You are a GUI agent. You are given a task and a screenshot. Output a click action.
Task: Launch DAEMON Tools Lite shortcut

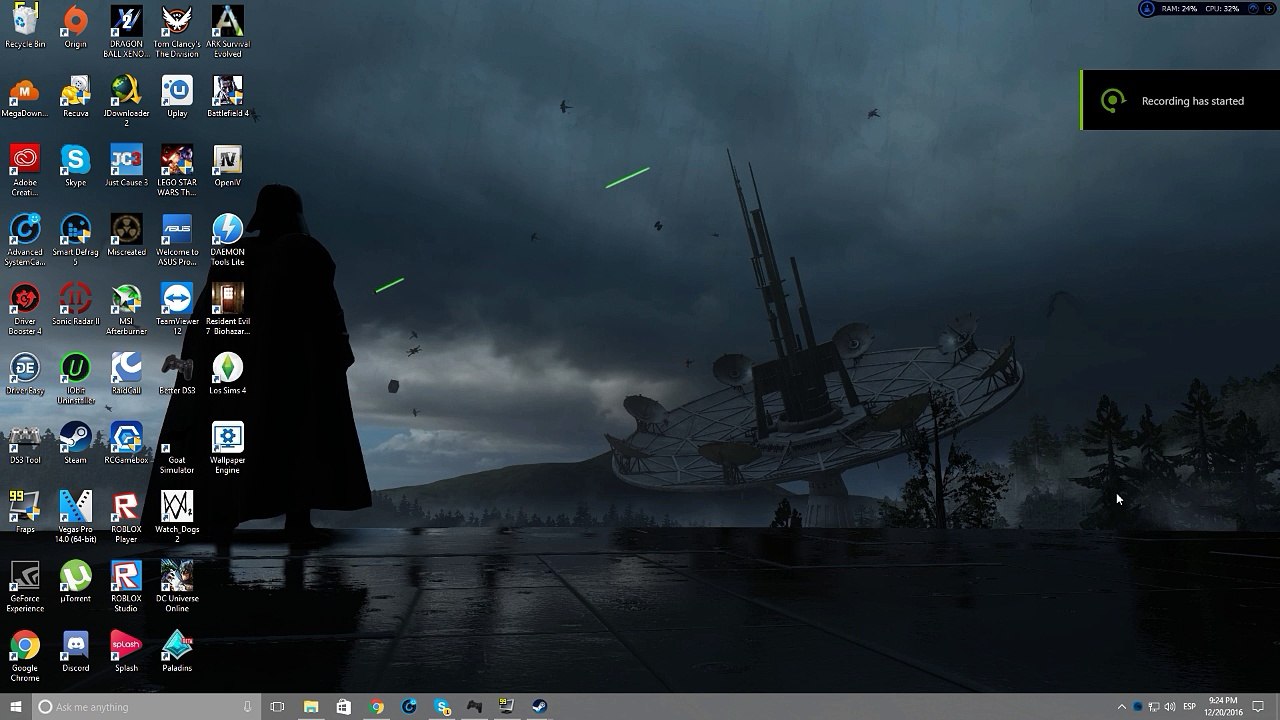228,240
